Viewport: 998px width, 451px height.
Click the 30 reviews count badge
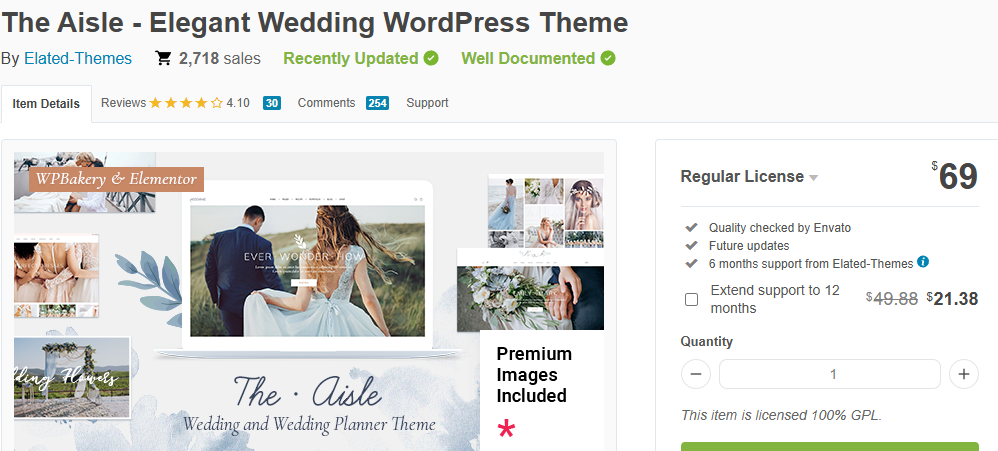pyautogui.click(x=272, y=103)
